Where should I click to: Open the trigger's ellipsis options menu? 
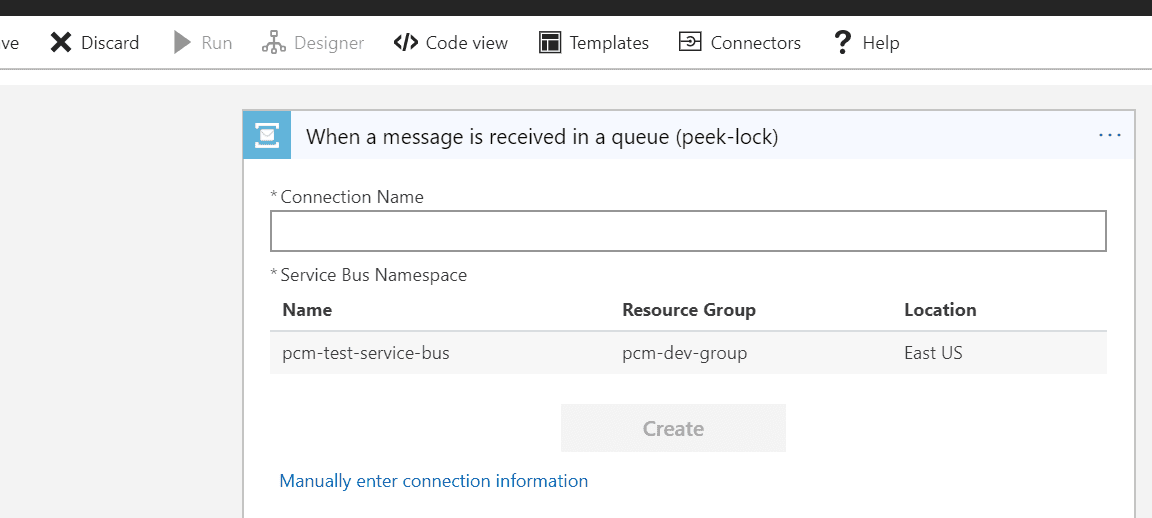pos(1109,135)
